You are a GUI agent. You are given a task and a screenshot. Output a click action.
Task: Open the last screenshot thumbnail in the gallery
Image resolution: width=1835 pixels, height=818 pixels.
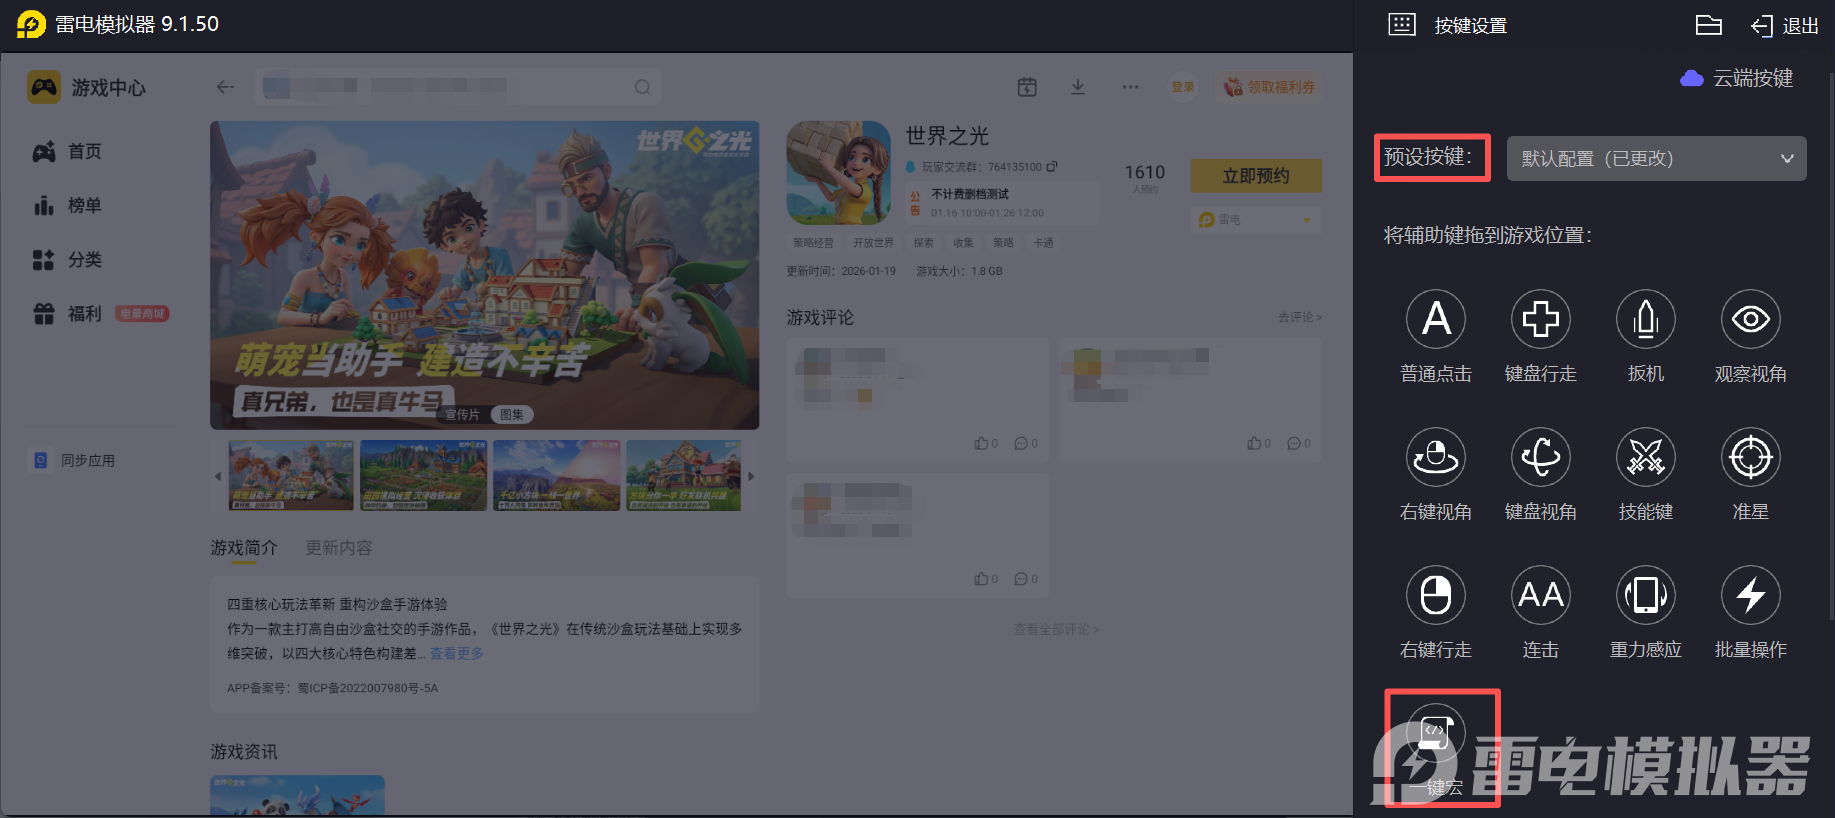click(684, 476)
